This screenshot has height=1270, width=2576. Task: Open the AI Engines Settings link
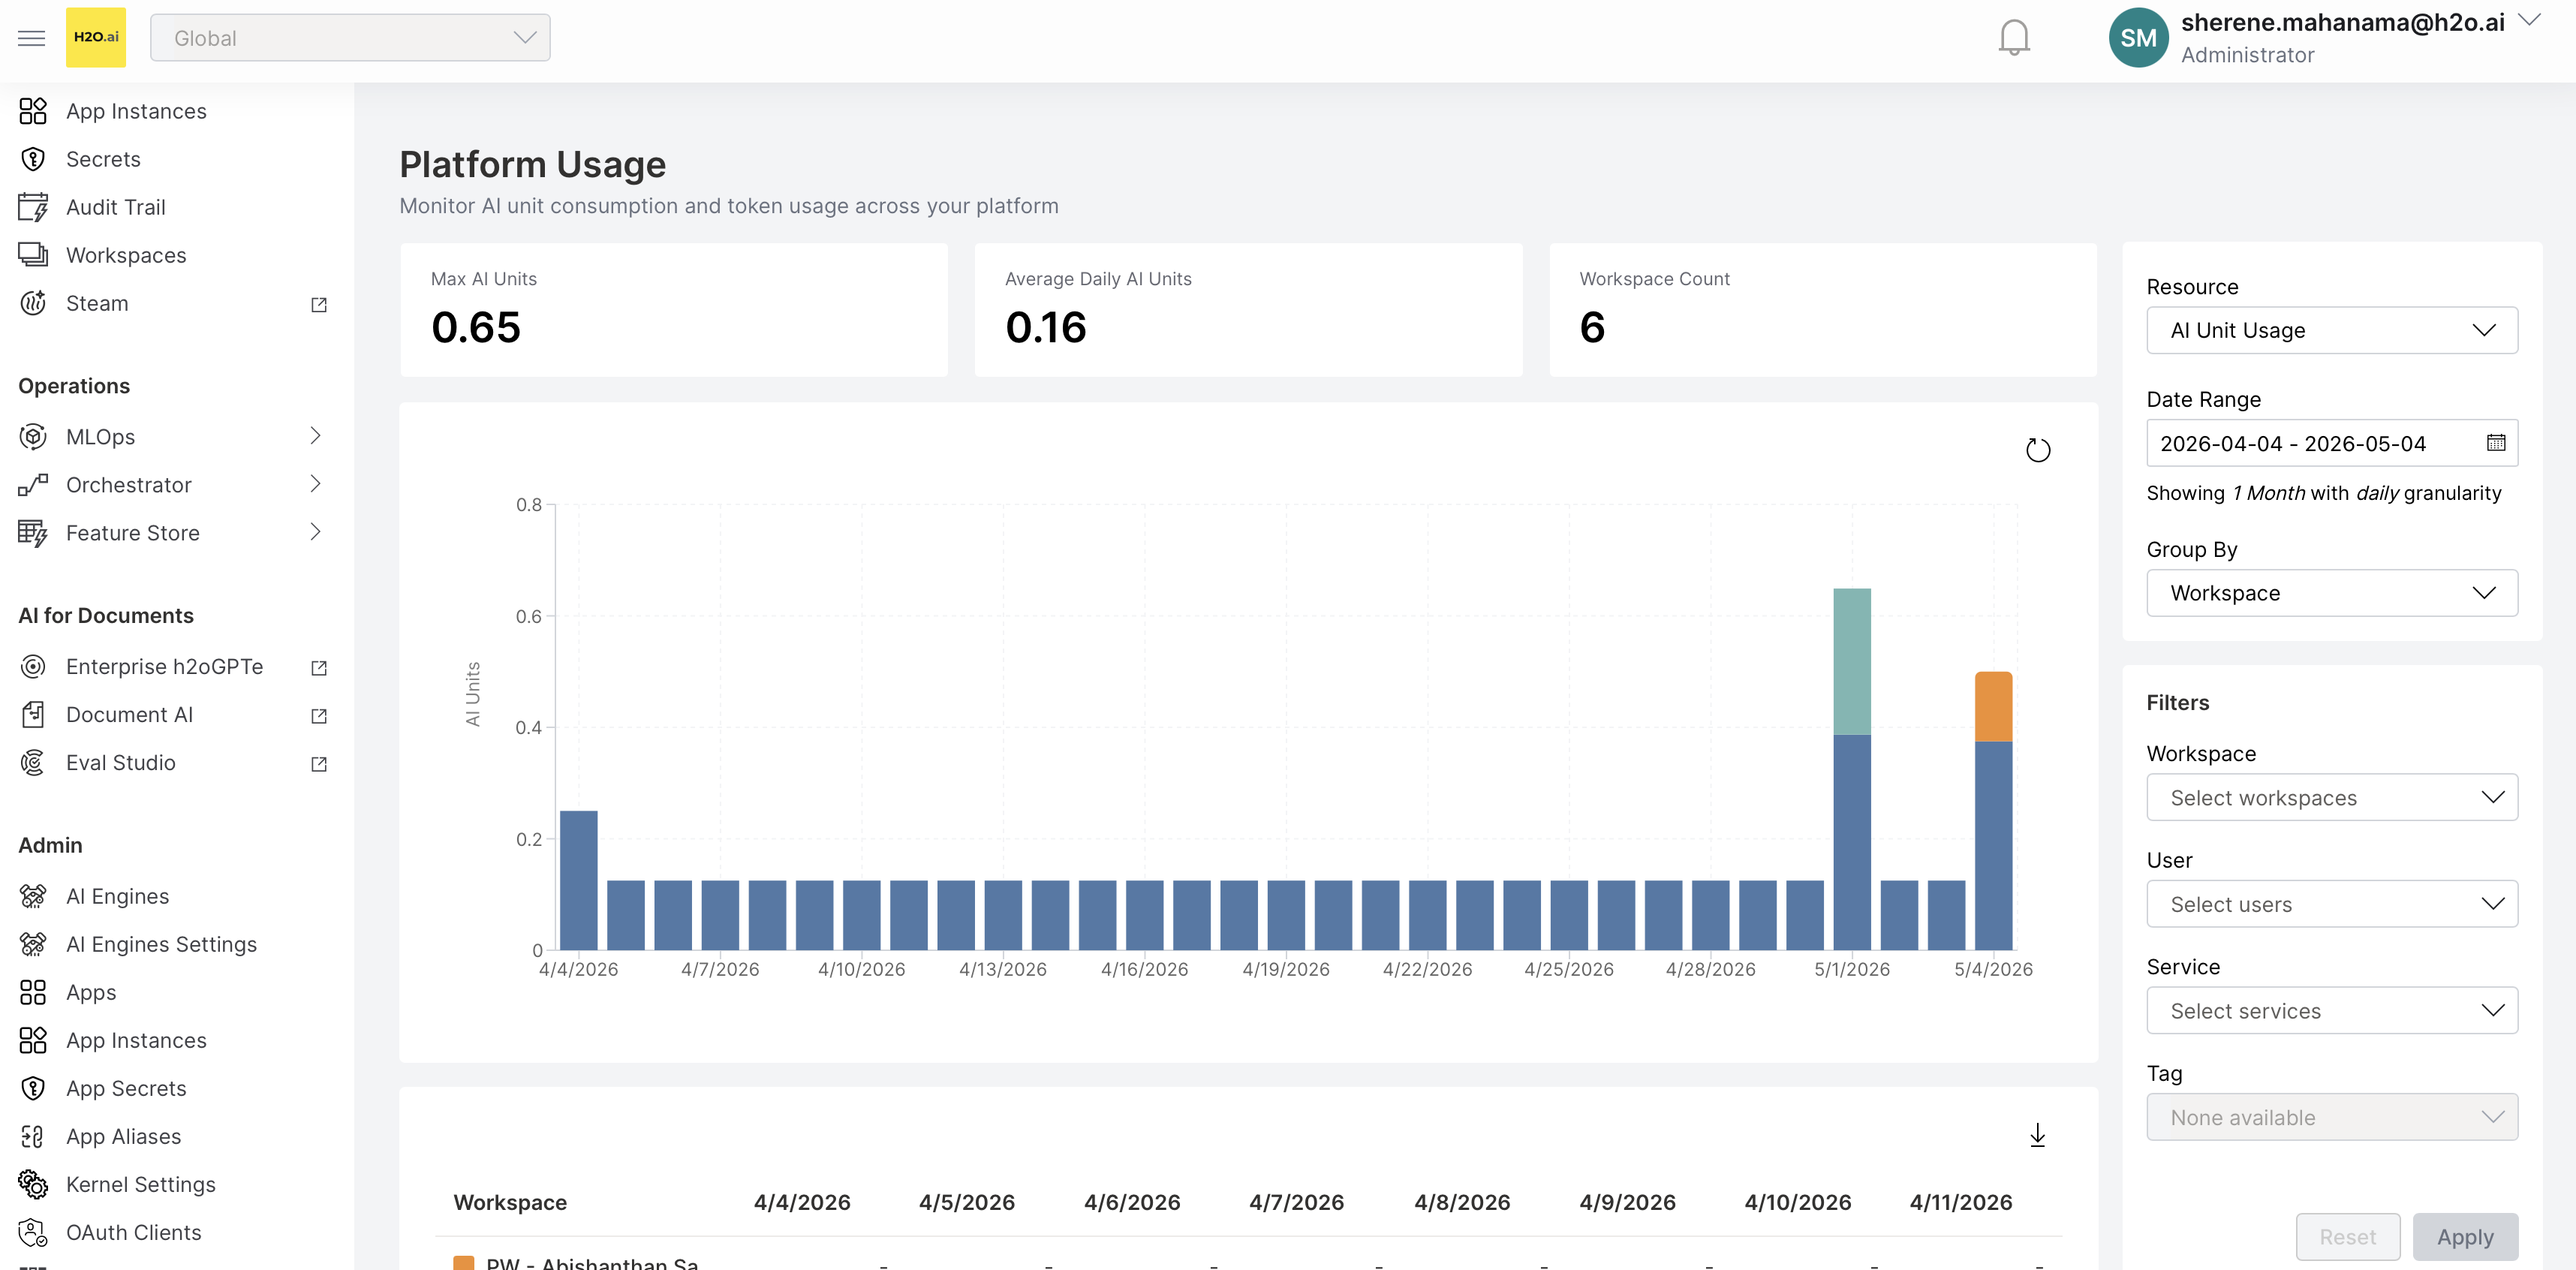pyautogui.click(x=161, y=945)
